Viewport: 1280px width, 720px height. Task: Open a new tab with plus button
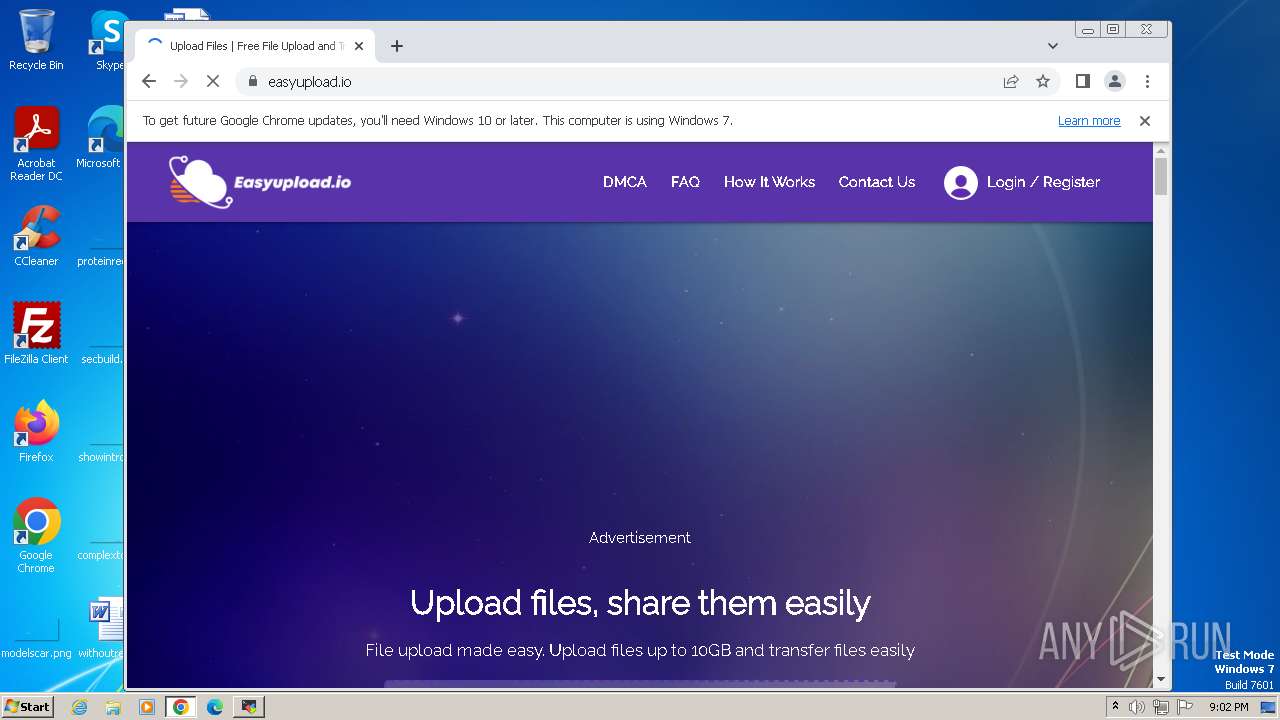pos(397,46)
